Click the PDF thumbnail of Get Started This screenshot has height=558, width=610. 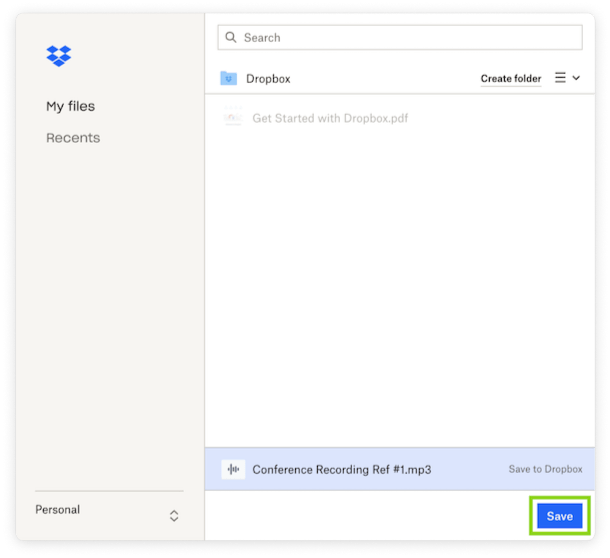click(233, 116)
